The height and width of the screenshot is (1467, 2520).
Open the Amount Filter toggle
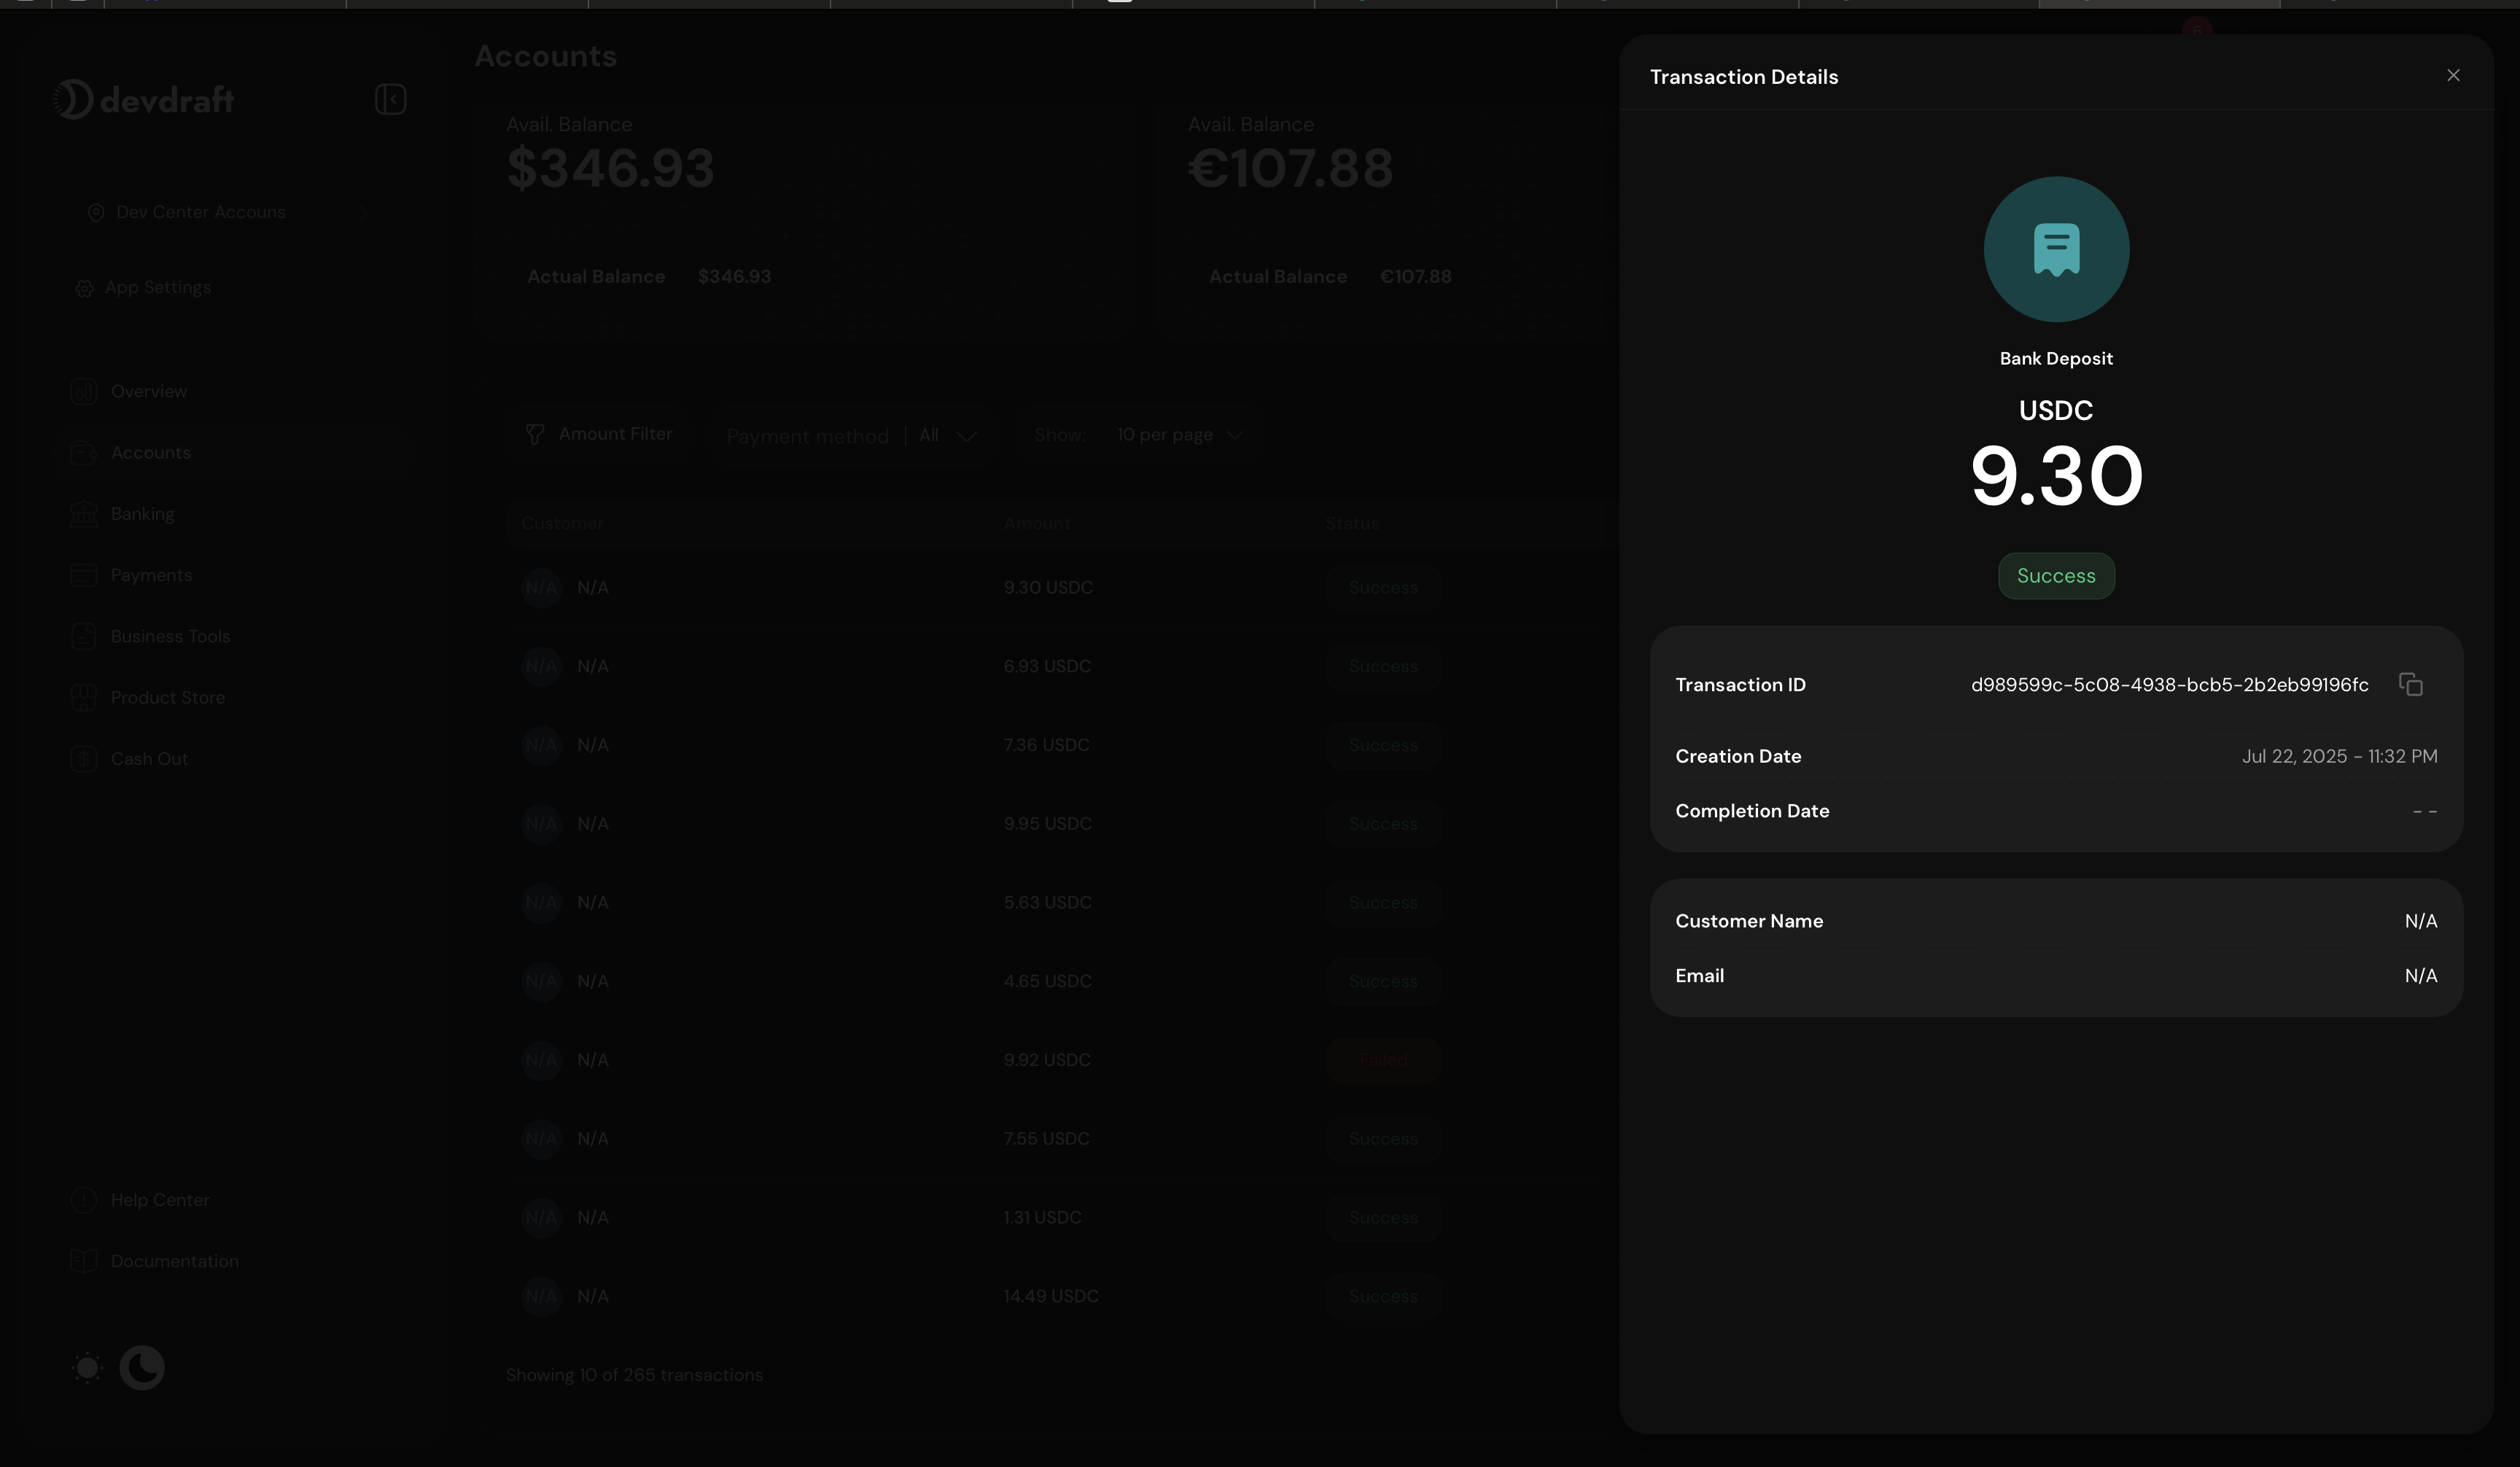[600, 434]
